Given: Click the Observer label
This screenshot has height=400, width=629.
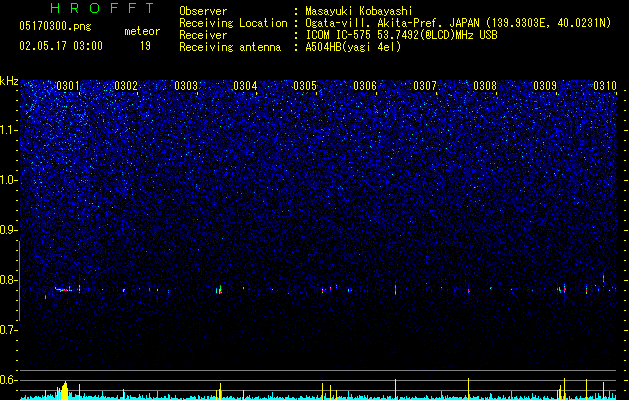Looking at the screenshot, I should [x=203, y=11].
